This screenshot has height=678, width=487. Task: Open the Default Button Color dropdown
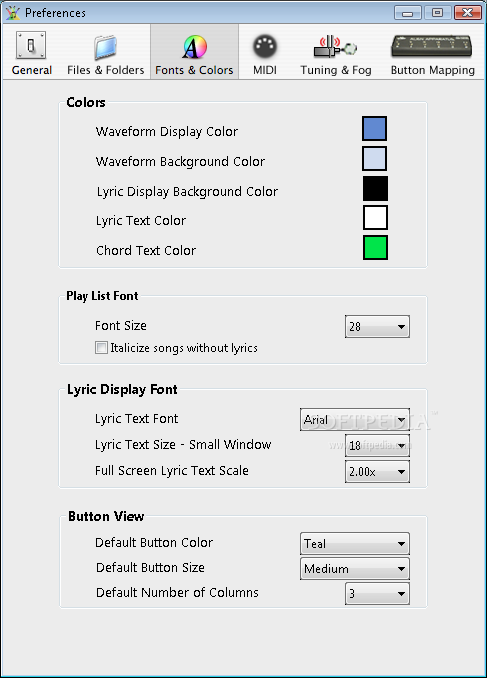coord(355,544)
